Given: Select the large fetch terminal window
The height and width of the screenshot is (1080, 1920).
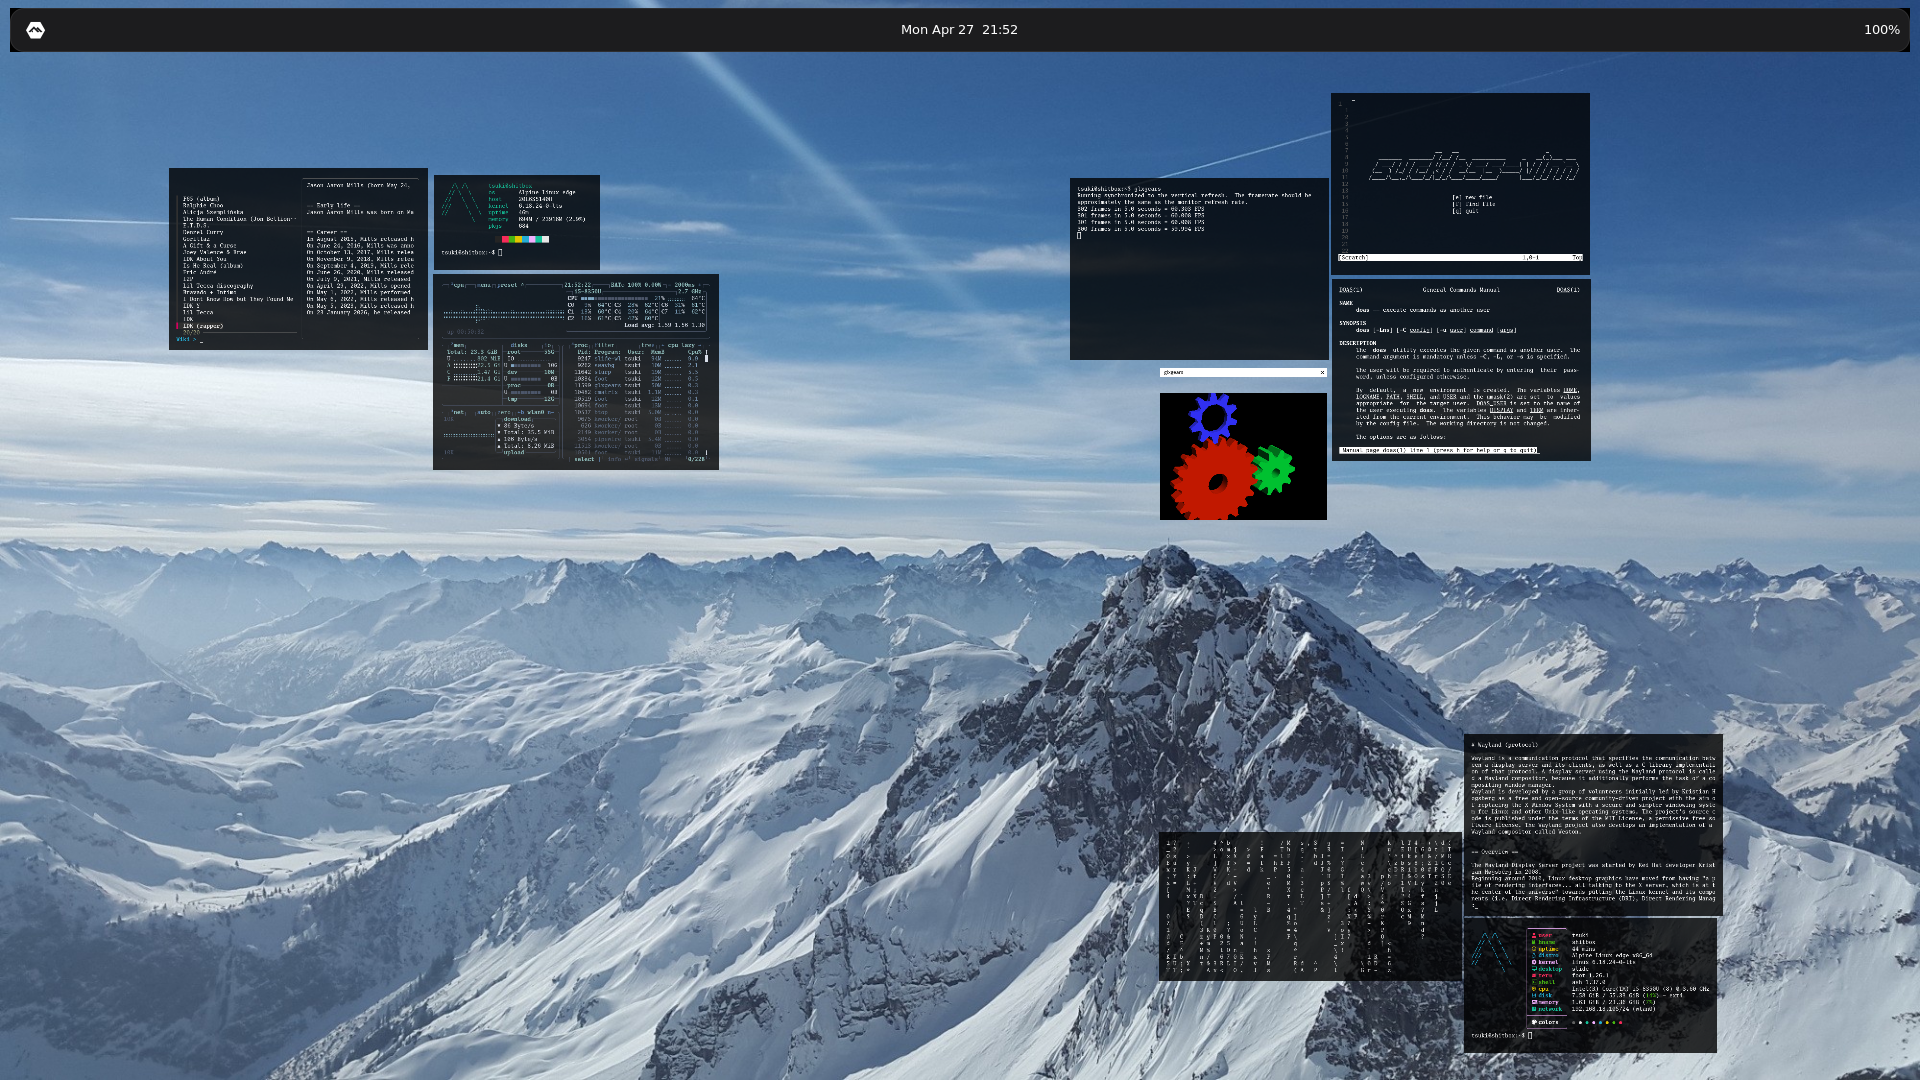Looking at the screenshot, I should click(x=1590, y=985).
